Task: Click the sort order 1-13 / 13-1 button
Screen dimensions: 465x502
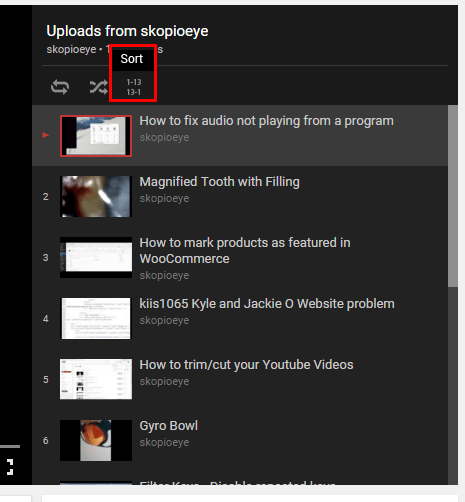Action: click(134, 87)
